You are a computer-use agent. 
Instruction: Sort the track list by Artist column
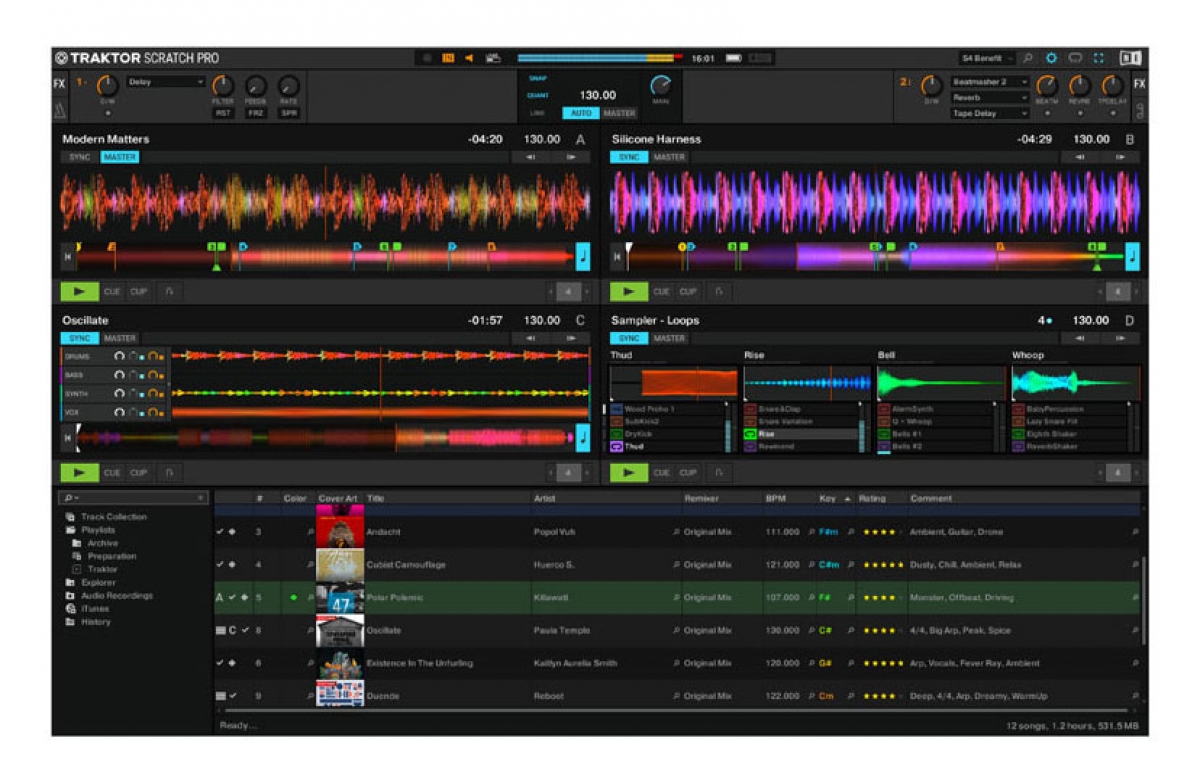point(545,498)
